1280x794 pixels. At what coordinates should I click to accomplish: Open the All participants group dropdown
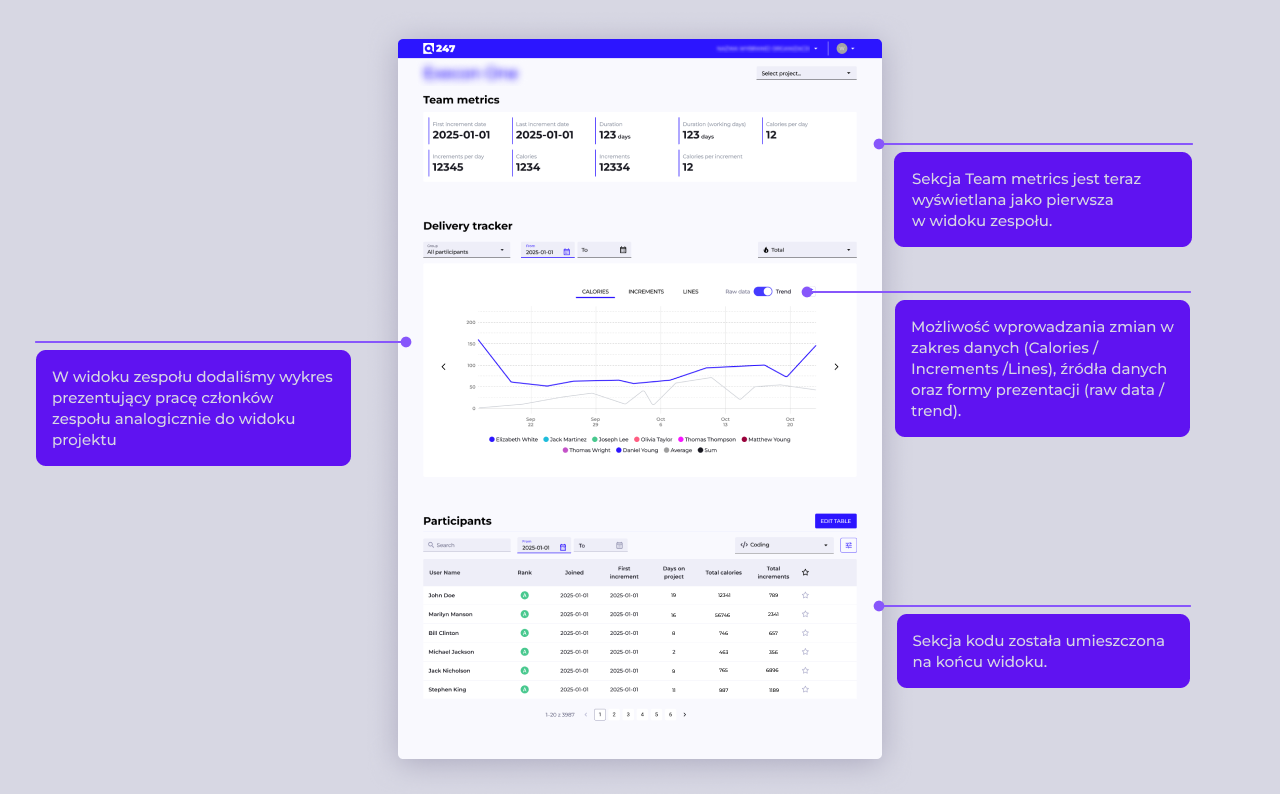pos(466,250)
